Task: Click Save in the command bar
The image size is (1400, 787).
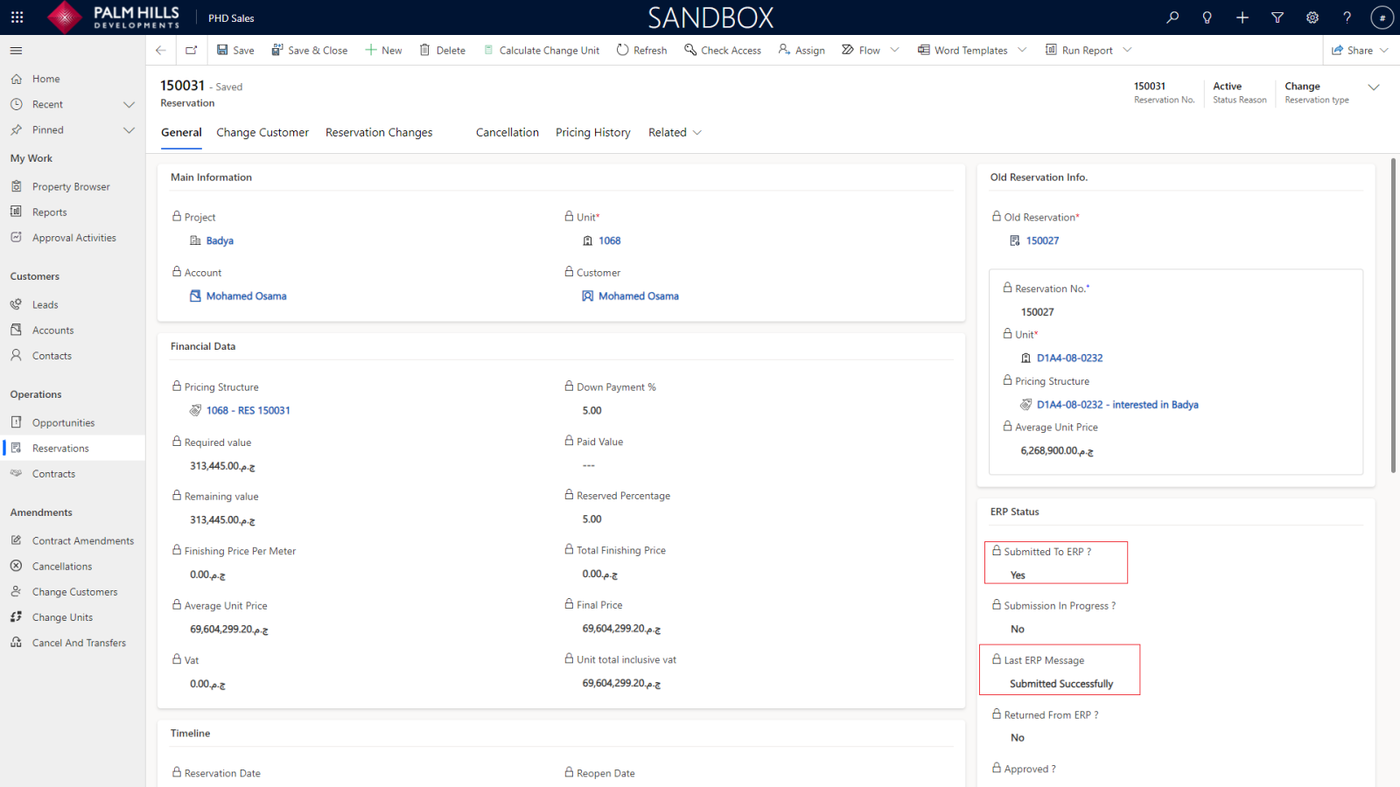Action: click(x=236, y=50)
